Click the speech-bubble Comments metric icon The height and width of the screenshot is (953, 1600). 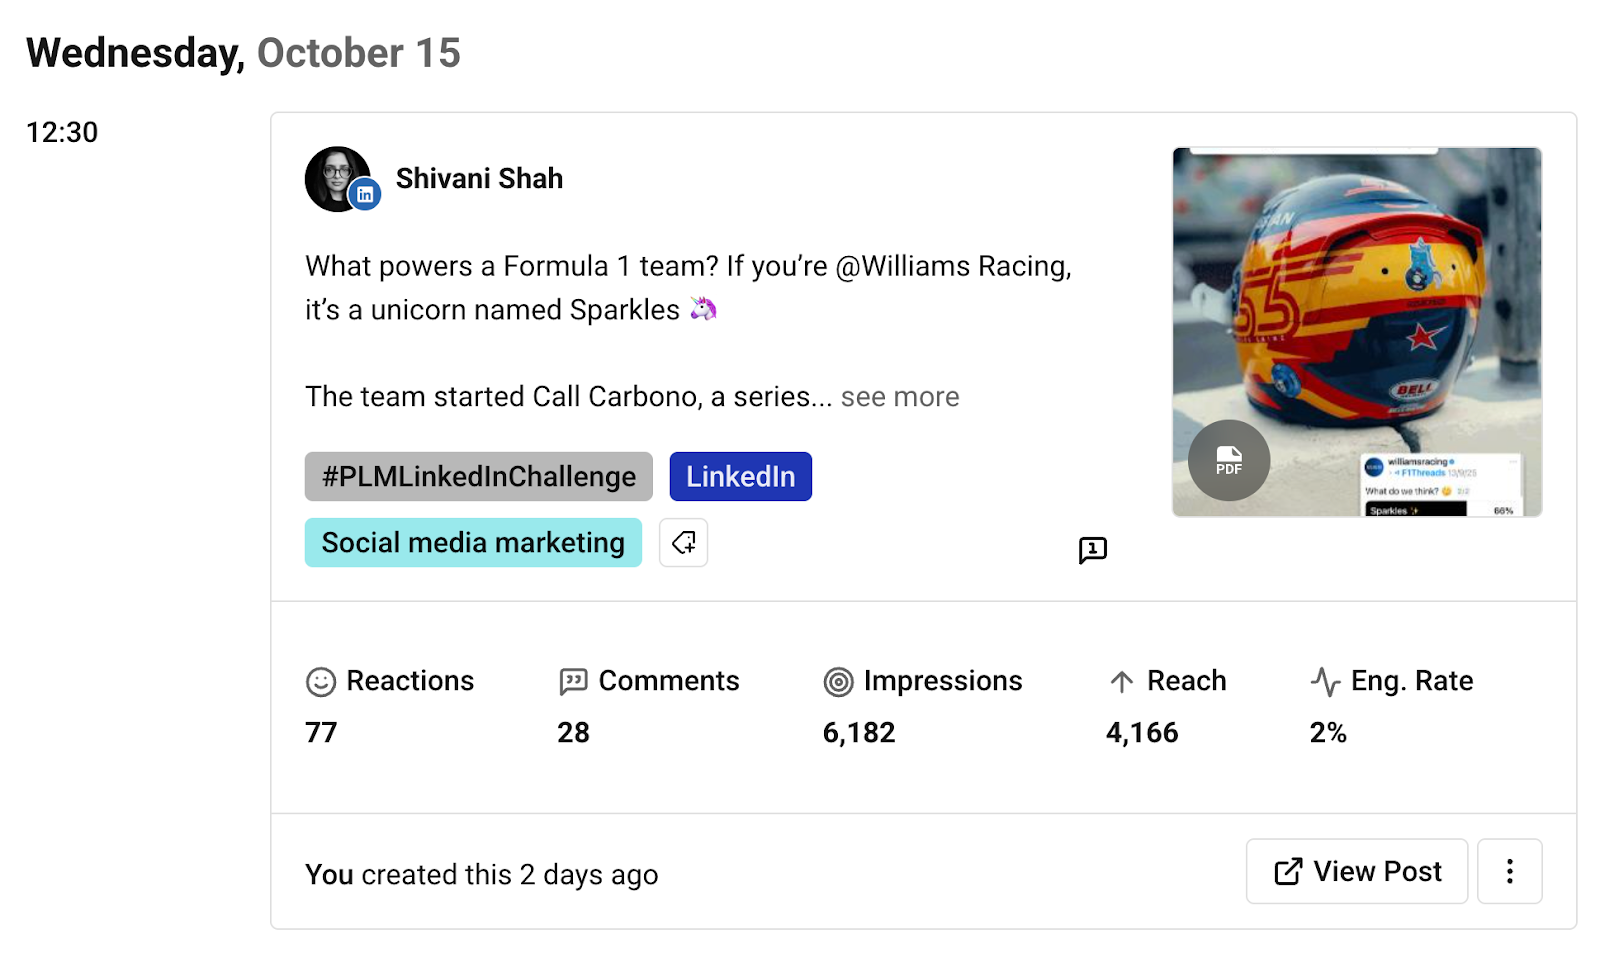[571, 681]
